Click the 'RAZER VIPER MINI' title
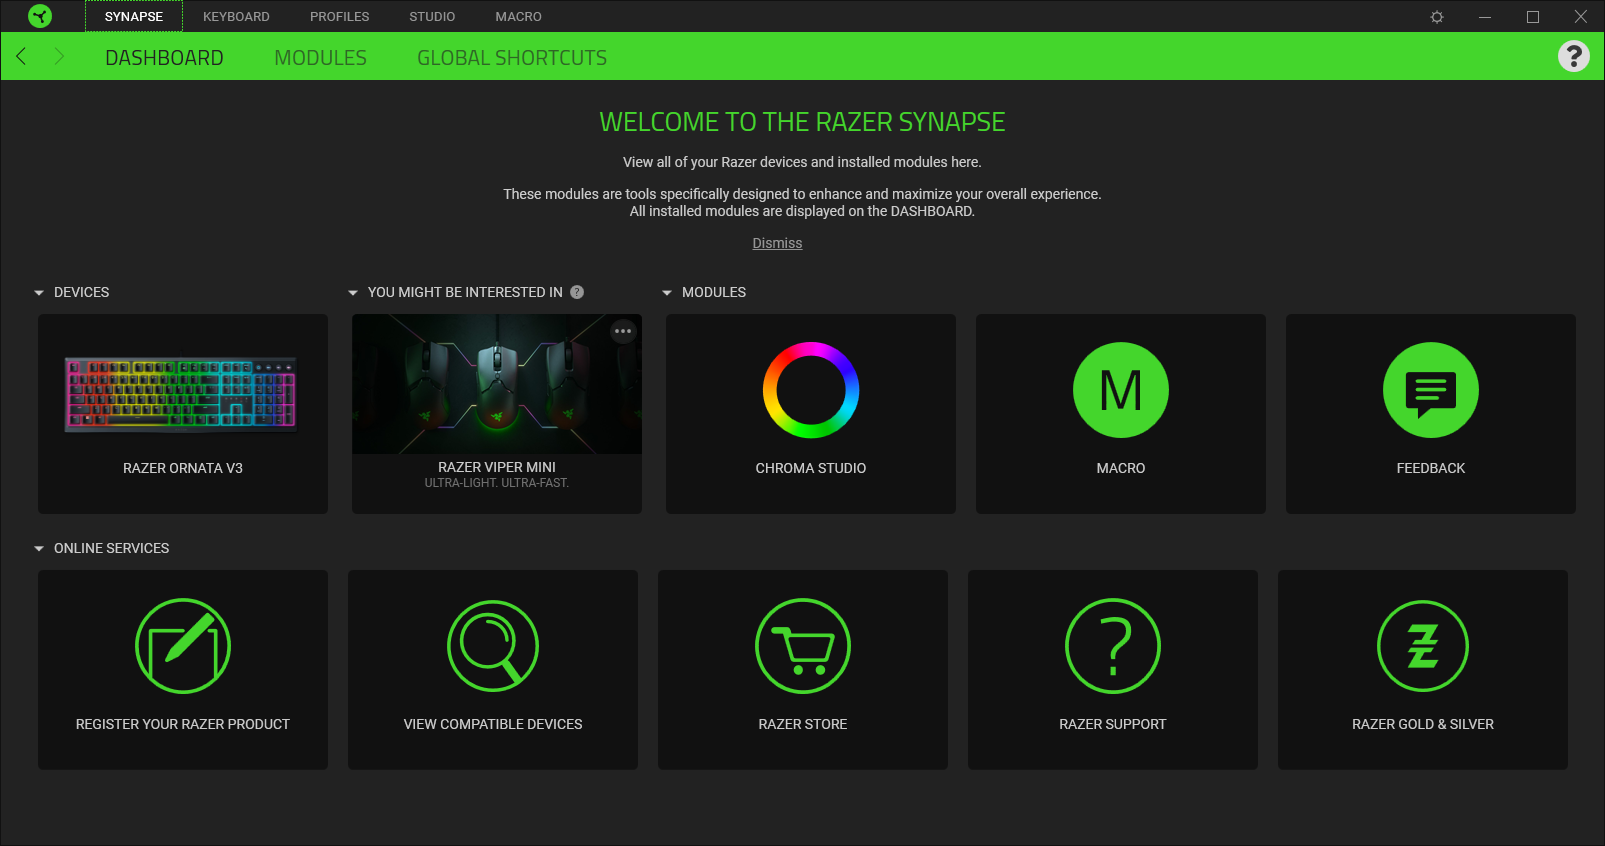 (497, 467)
